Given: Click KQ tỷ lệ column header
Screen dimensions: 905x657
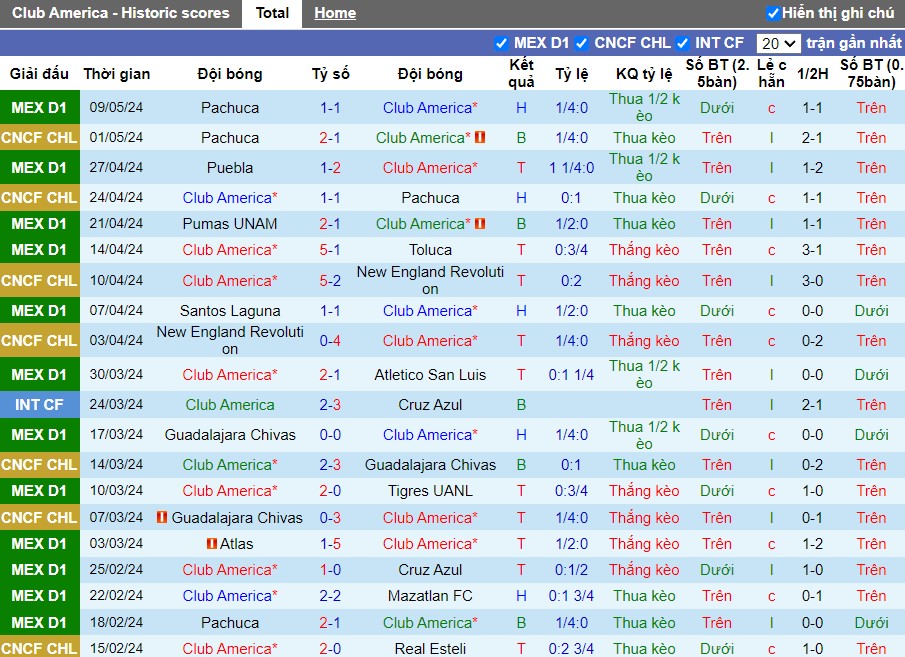Looking at the screenshot, I should [x=644, y=74].
